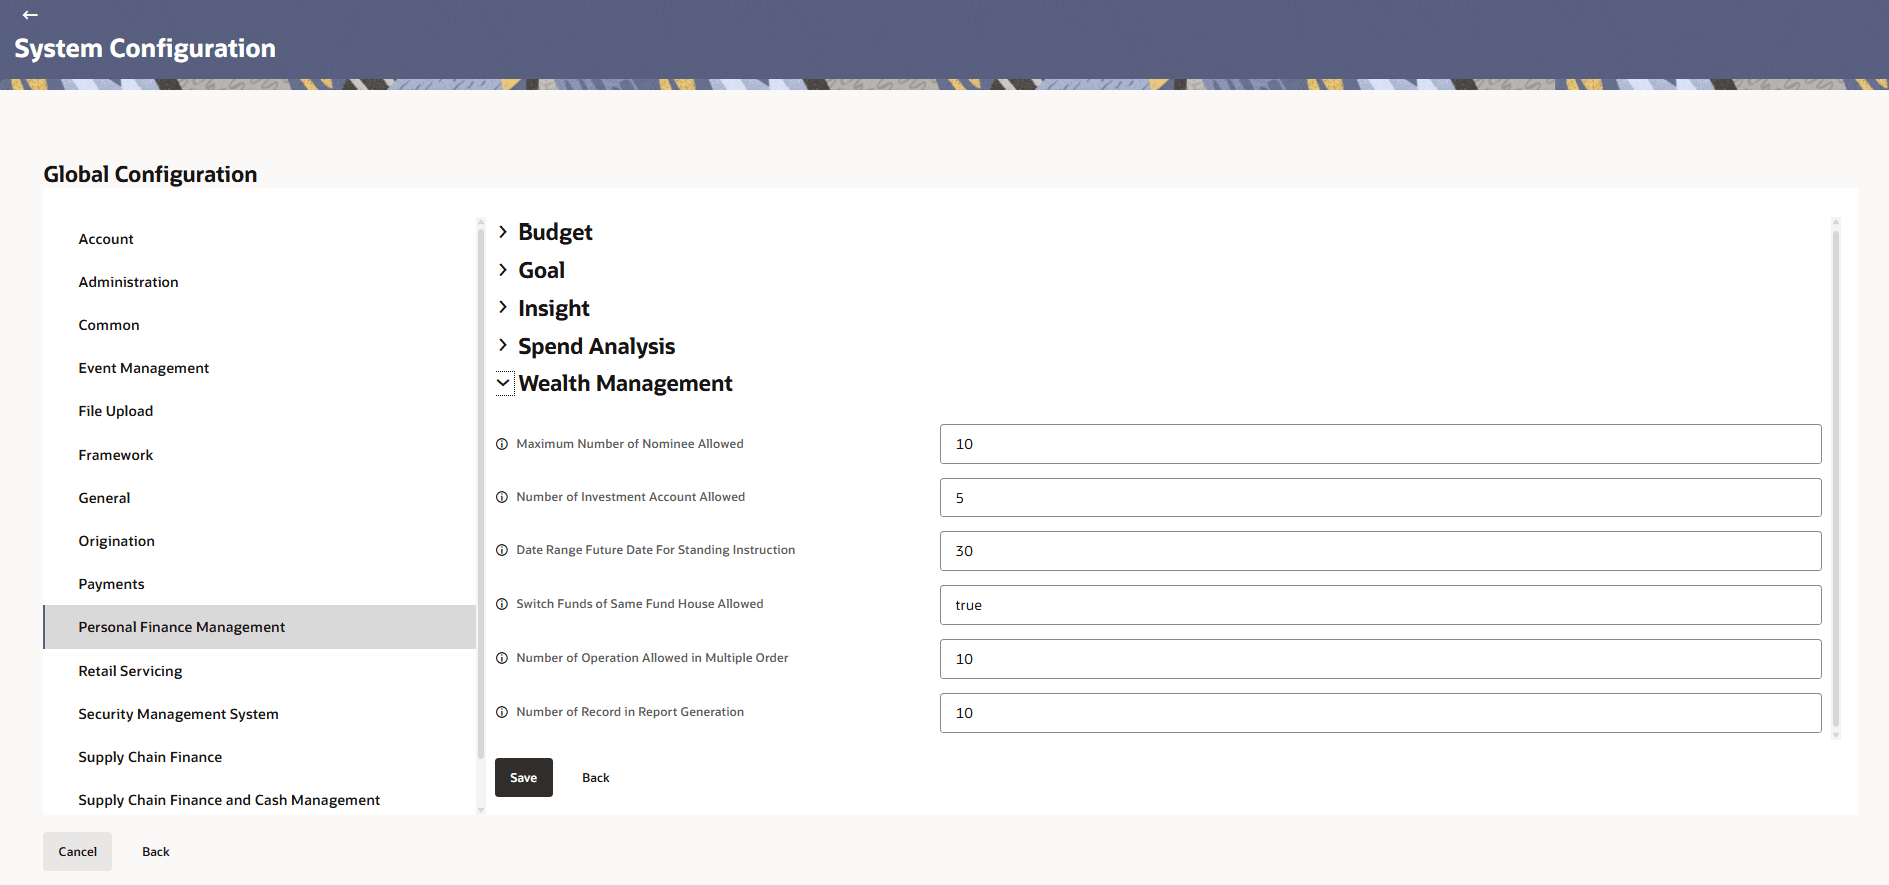1889x885 pixels.
Task: Click the System Configuration page title
Action: (x=145, y=48)
